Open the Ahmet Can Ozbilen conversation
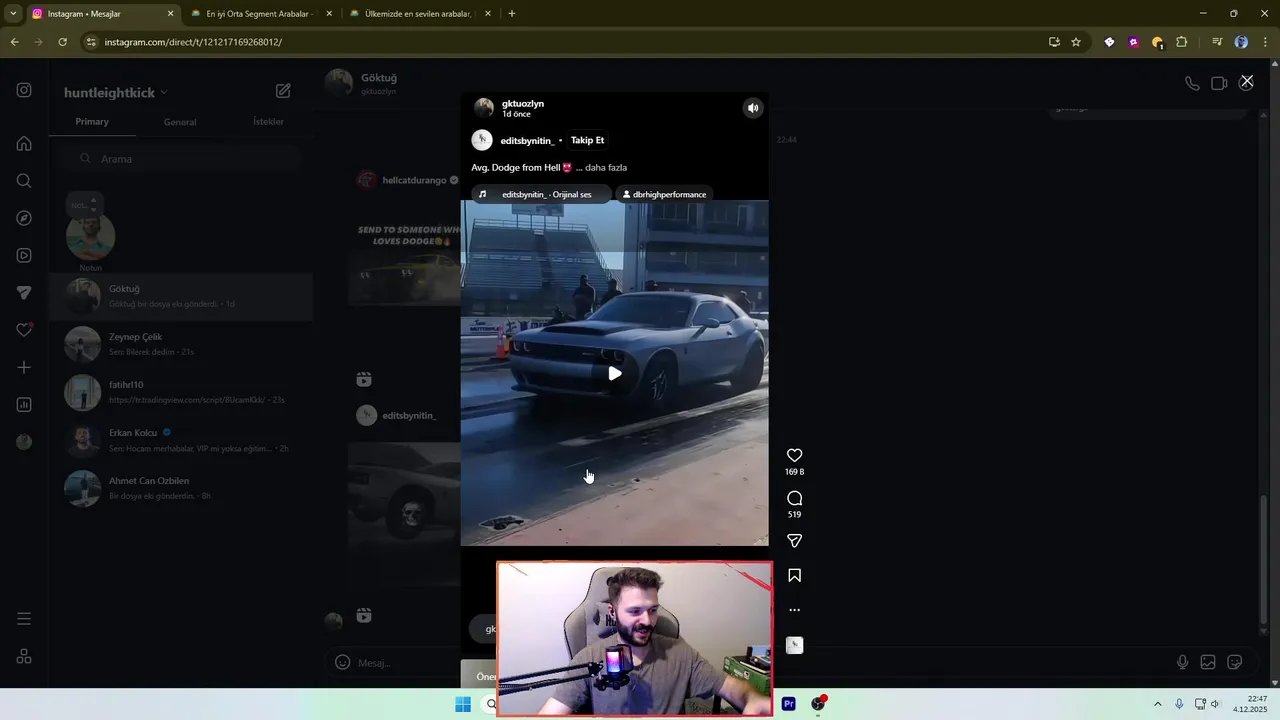Image resolution: width=1280 pixels, height=720 pixels. (180, 488)
